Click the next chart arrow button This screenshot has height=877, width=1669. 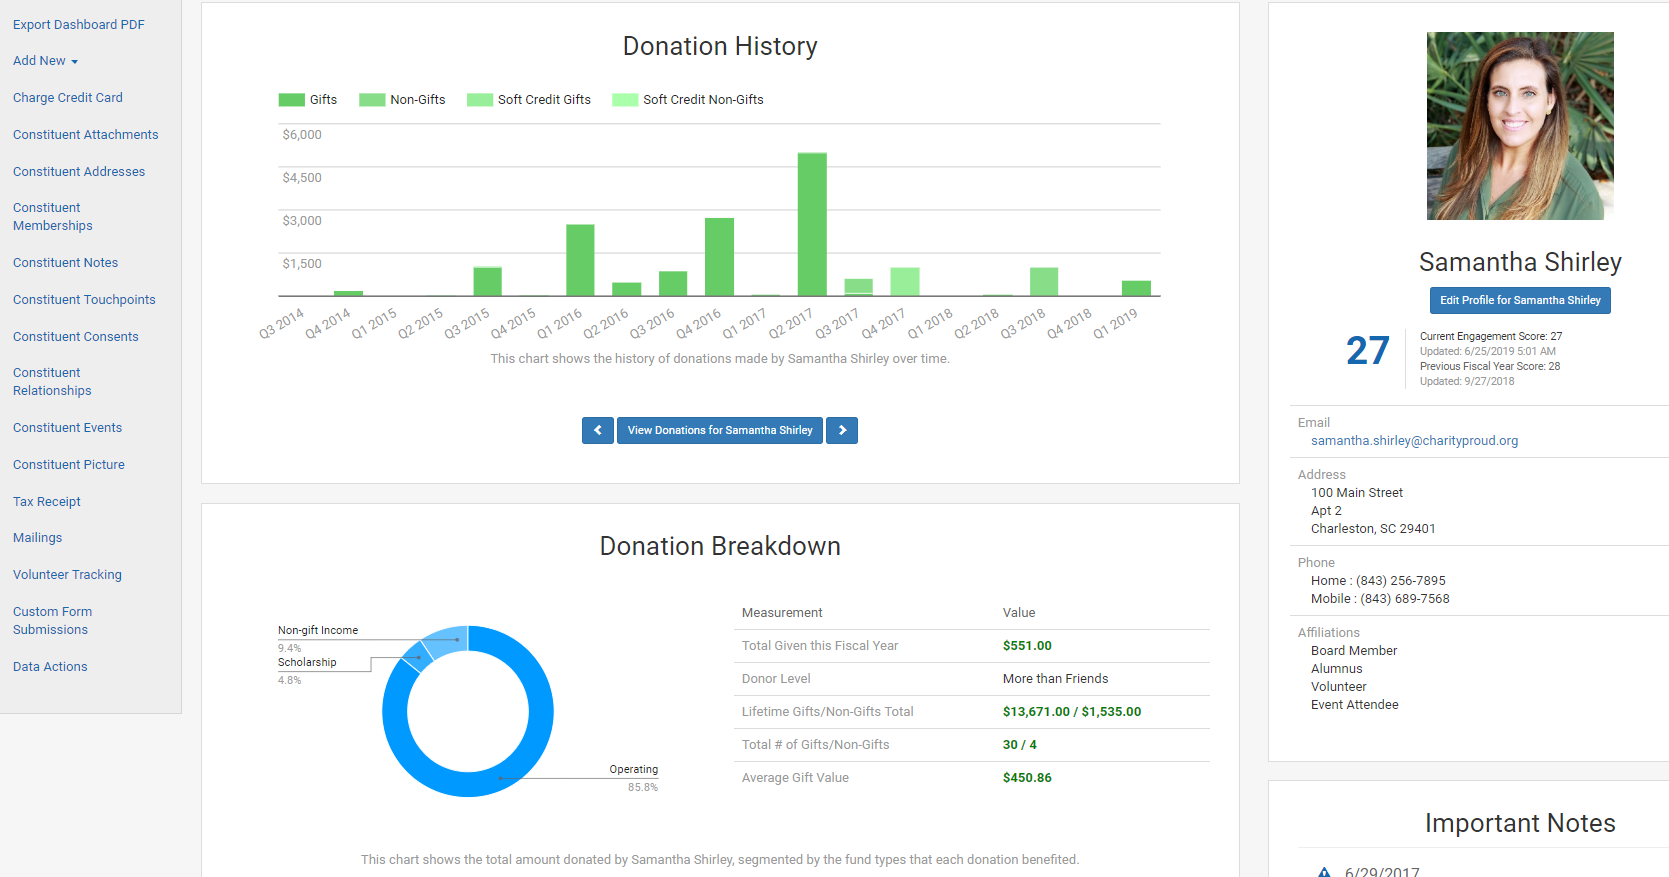click(842, 430)
